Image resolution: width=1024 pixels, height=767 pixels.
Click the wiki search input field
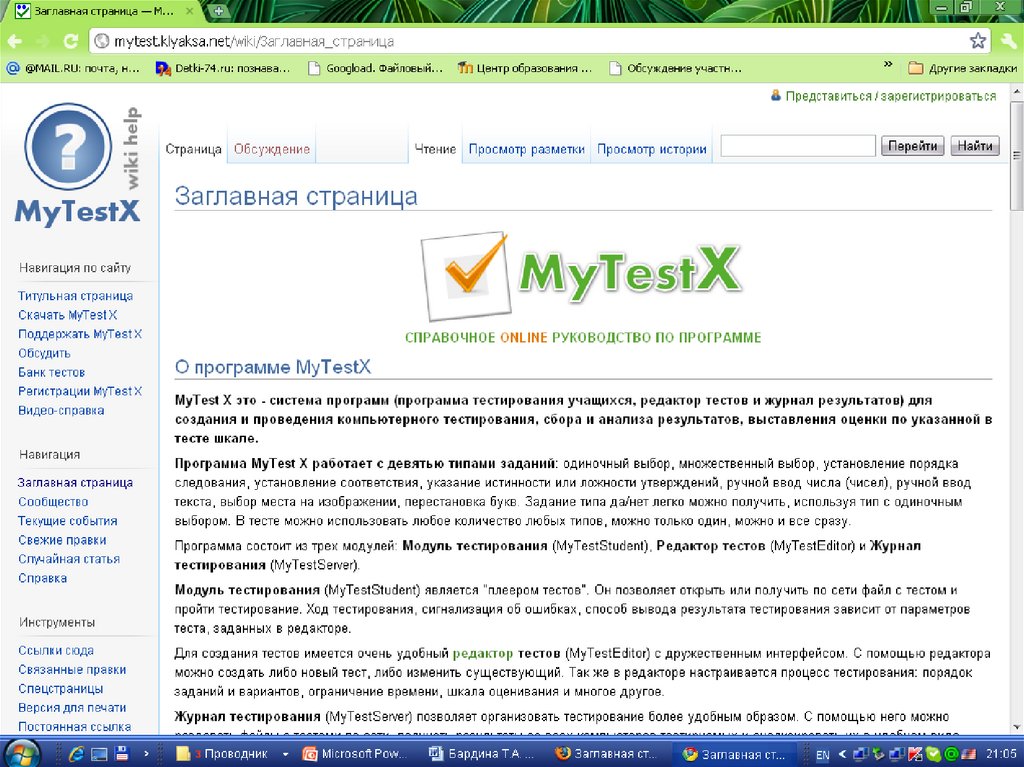(798, 146)
